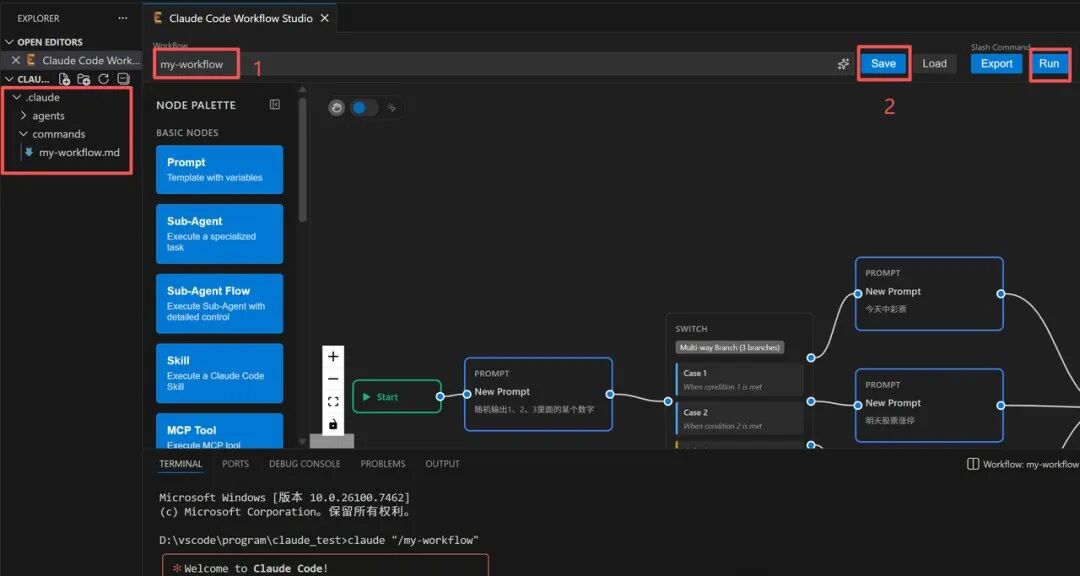Select the Start node
The height and width of the screenshot is (576, 1080).
(397, 397)
